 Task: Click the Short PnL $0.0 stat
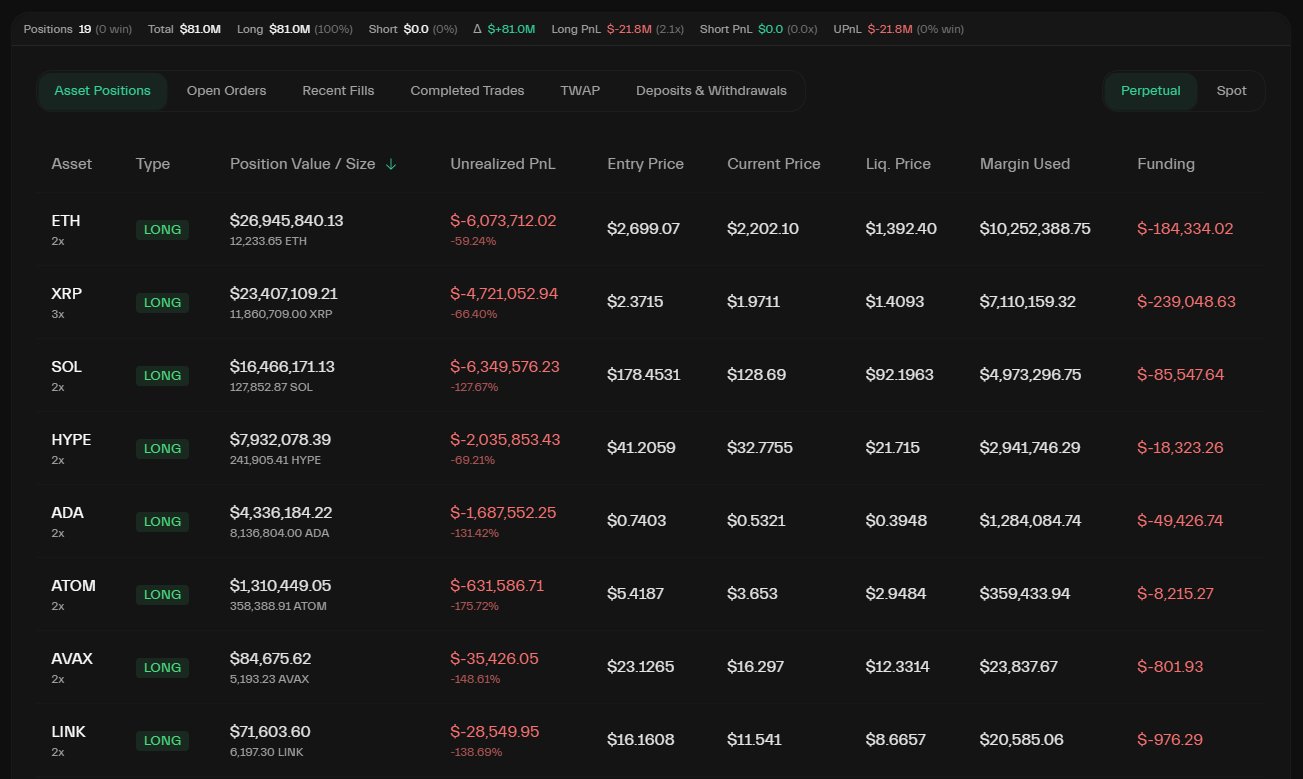click(760, 30)
